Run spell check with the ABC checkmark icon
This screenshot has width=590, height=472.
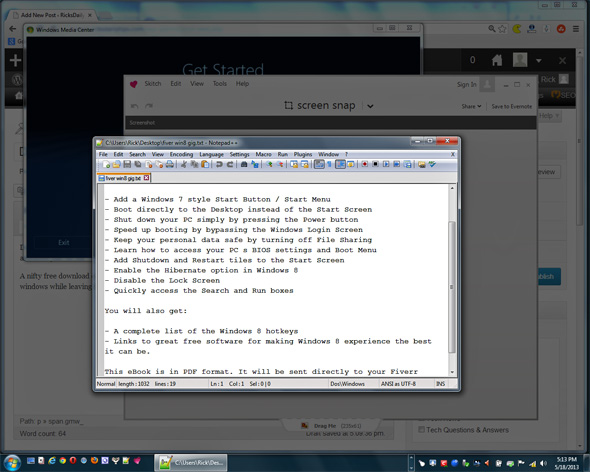tap(432, 164)
